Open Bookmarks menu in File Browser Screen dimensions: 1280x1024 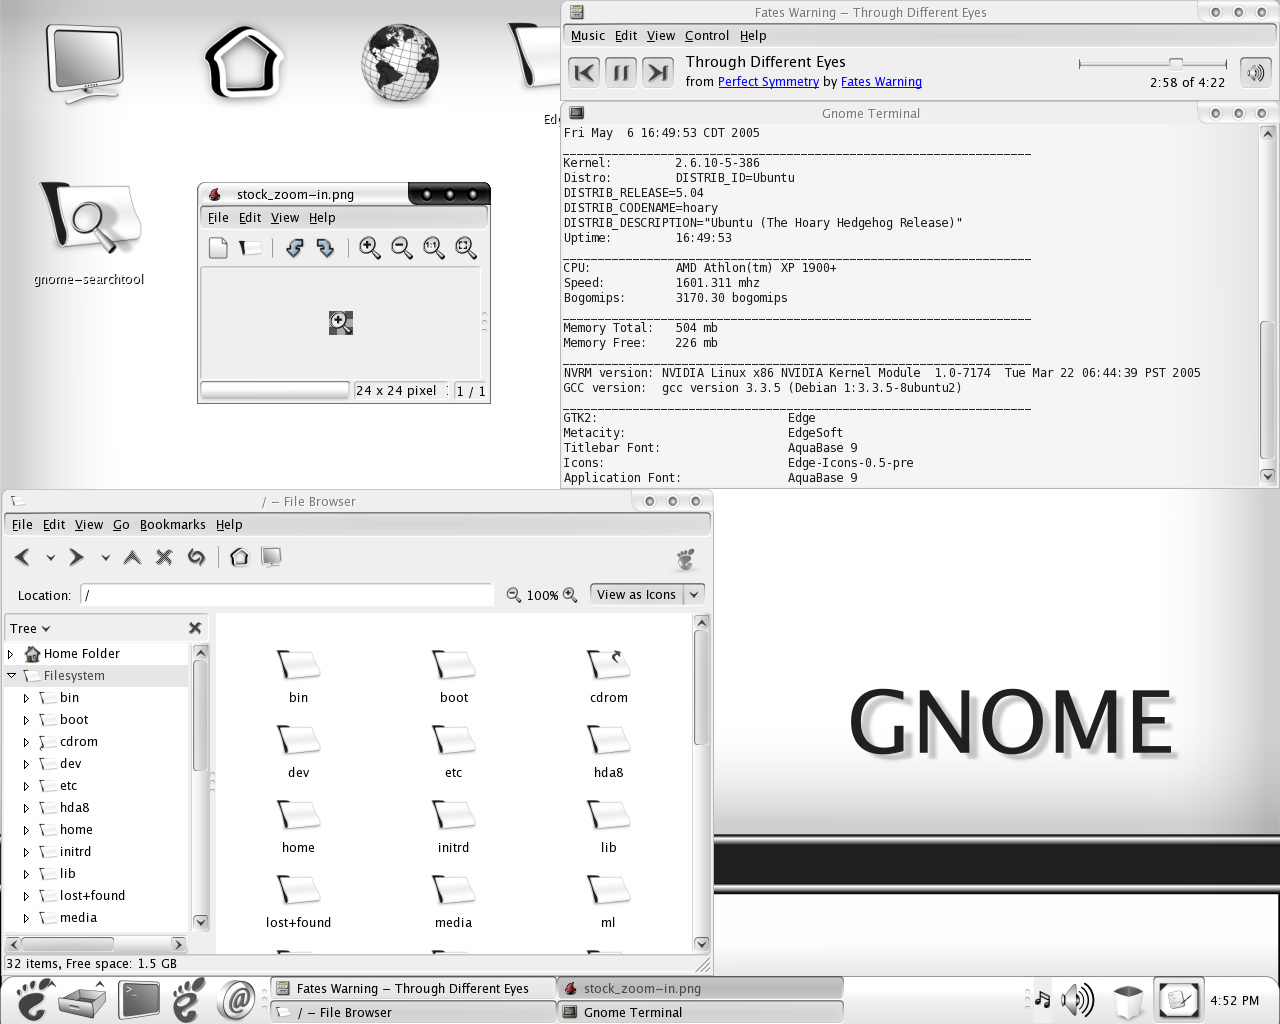172,524
